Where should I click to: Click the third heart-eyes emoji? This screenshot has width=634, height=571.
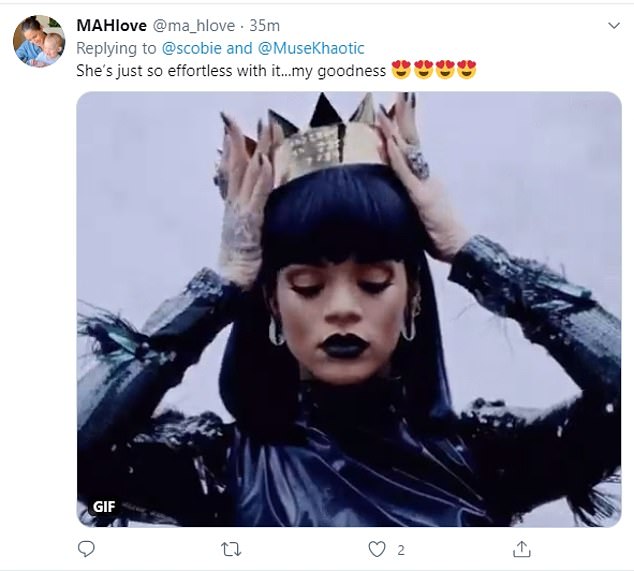click(445, 71)
